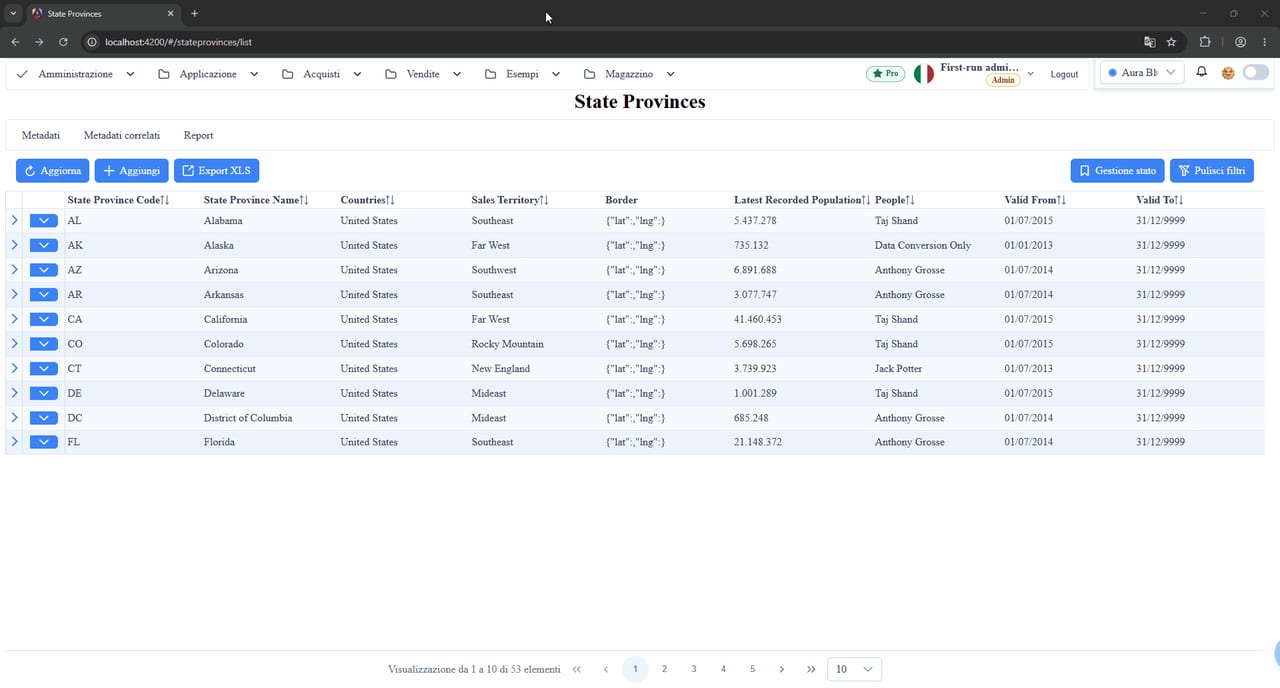
Task: Click the District of Columbia cell
Action: click(248, 418)
